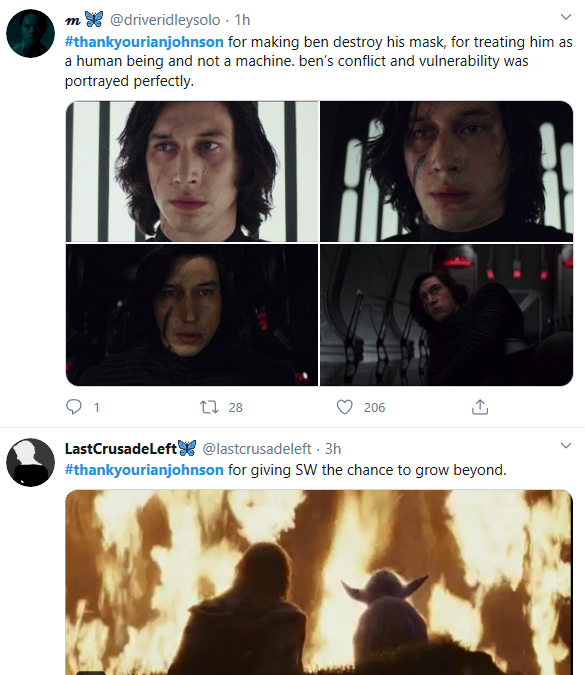
Task: Retweet the driveridleysolo tweet
Action: tap(209, 407)
